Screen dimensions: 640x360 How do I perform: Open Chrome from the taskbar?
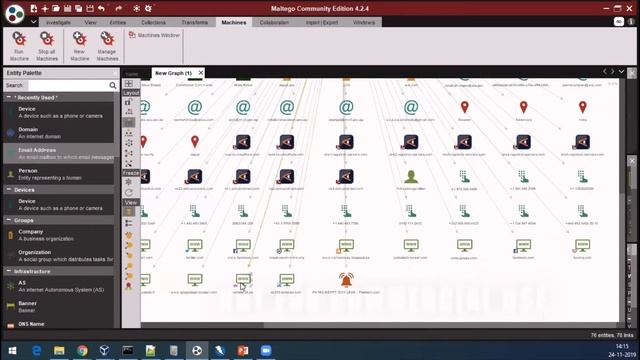click(82, 351)
